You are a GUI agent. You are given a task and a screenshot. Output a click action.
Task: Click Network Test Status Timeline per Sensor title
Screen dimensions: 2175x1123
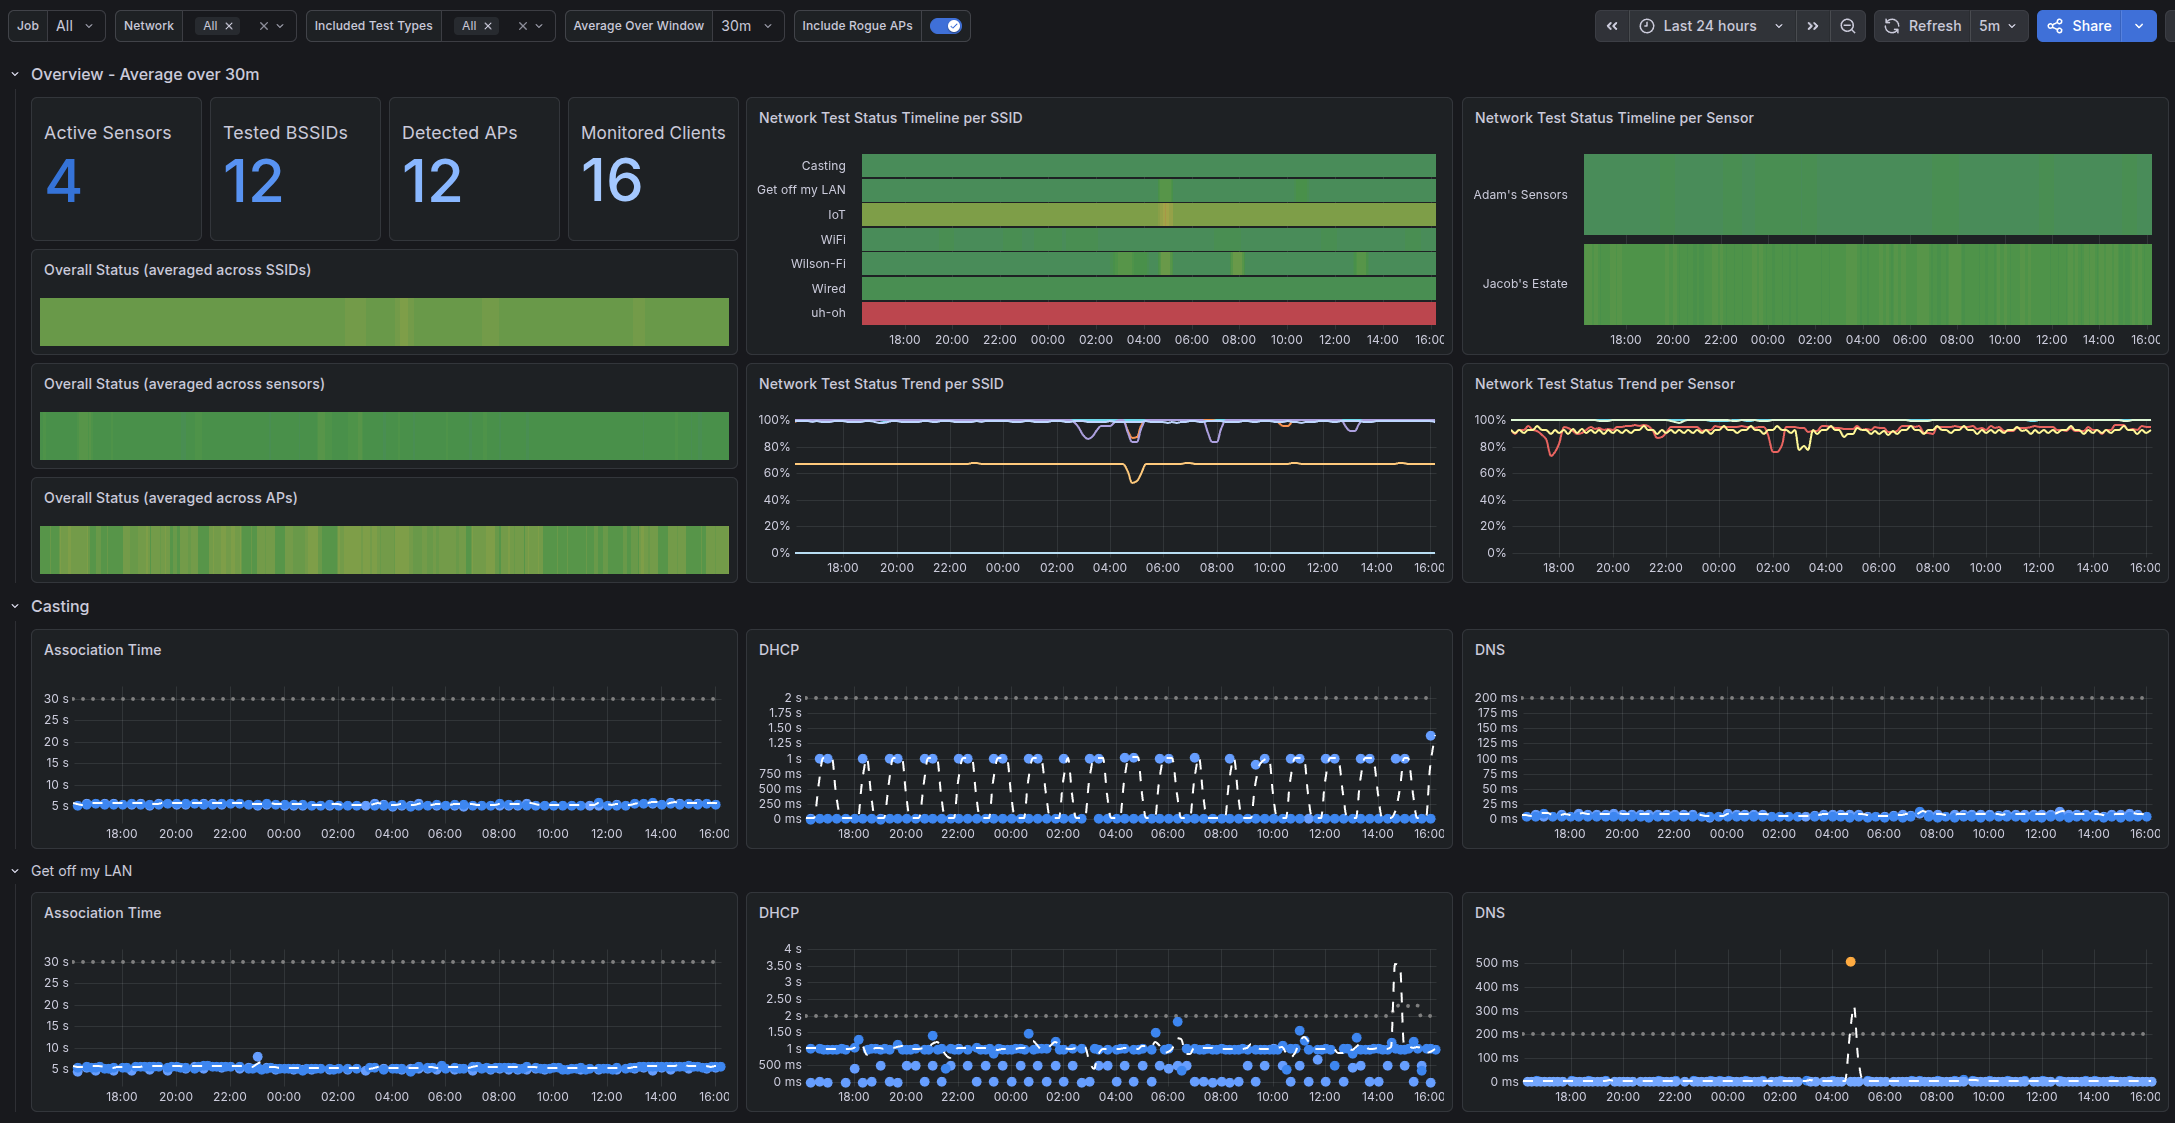[x=1614, y=118]
